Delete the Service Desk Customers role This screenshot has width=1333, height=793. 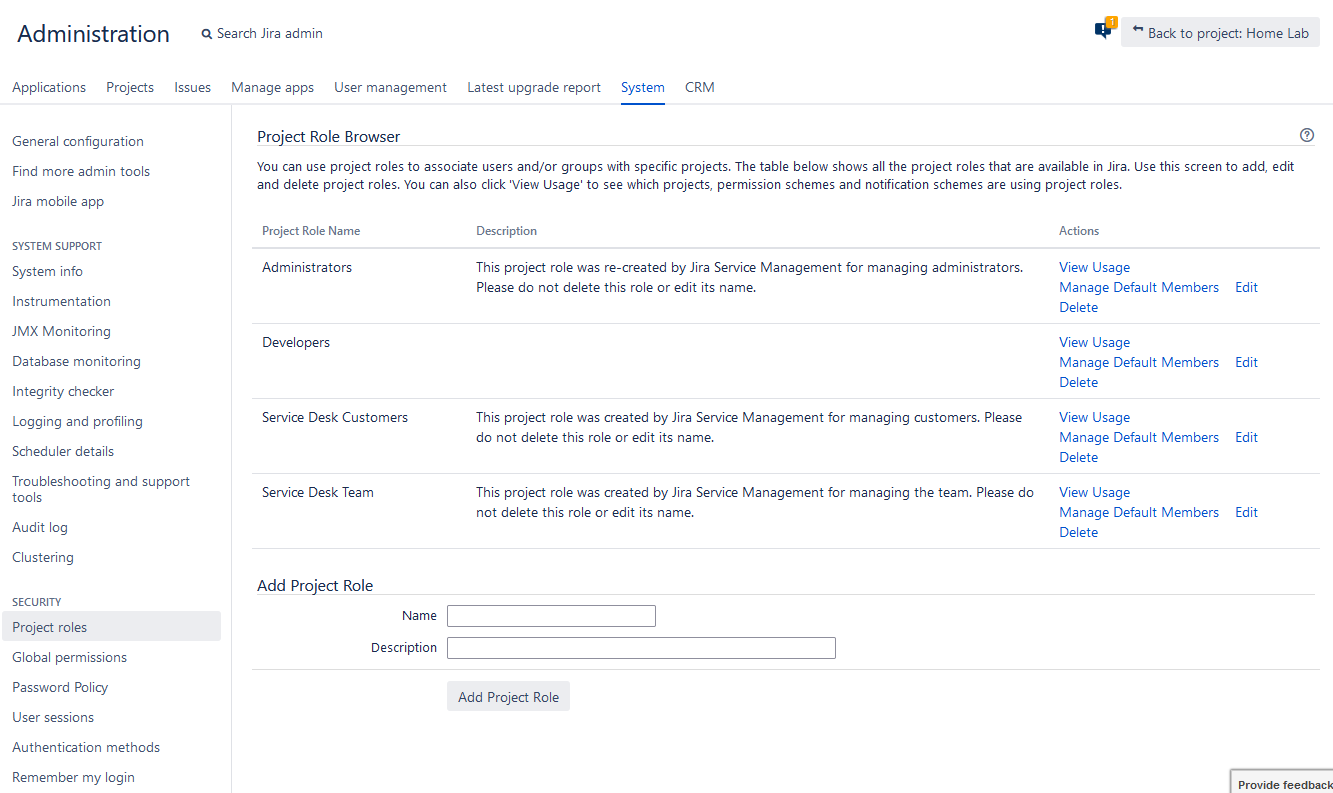tap(1078, 457)
